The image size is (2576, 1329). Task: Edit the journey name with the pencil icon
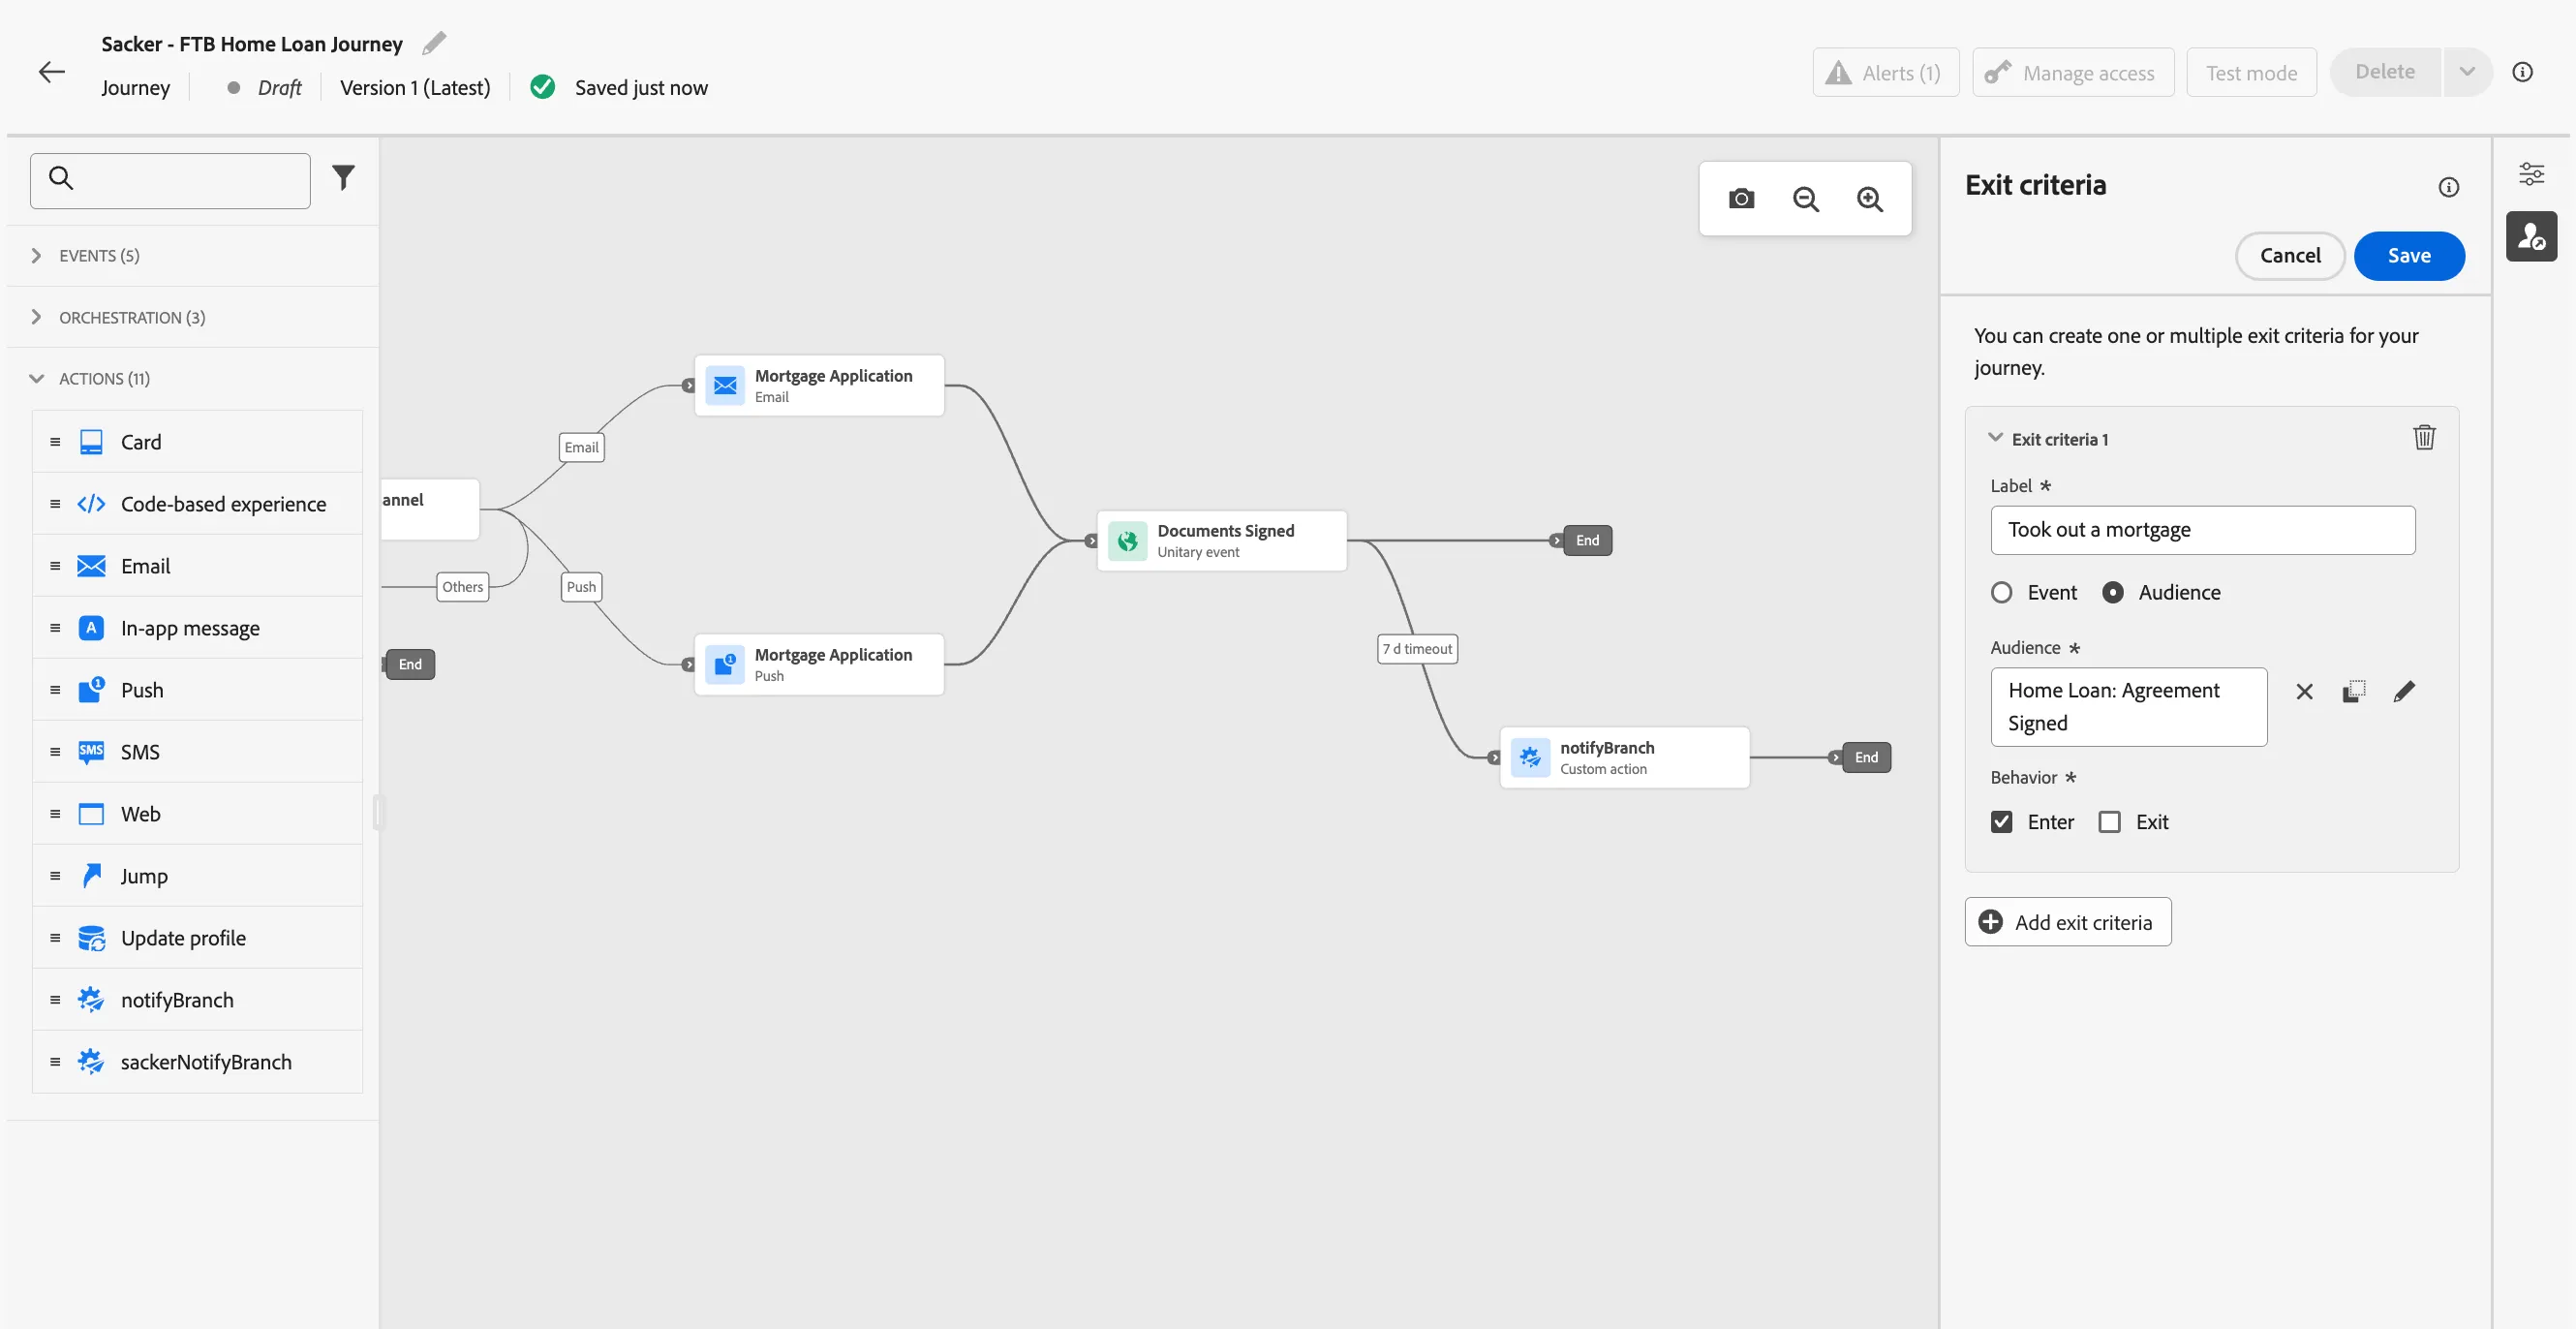pos(434,43)
